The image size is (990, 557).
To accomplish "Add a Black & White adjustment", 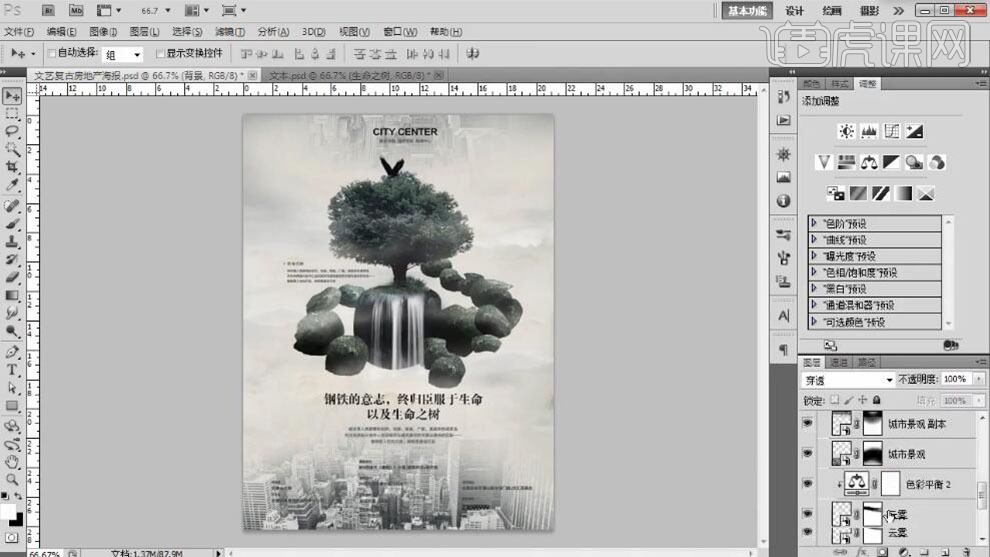I will click(x=892, y=162).
